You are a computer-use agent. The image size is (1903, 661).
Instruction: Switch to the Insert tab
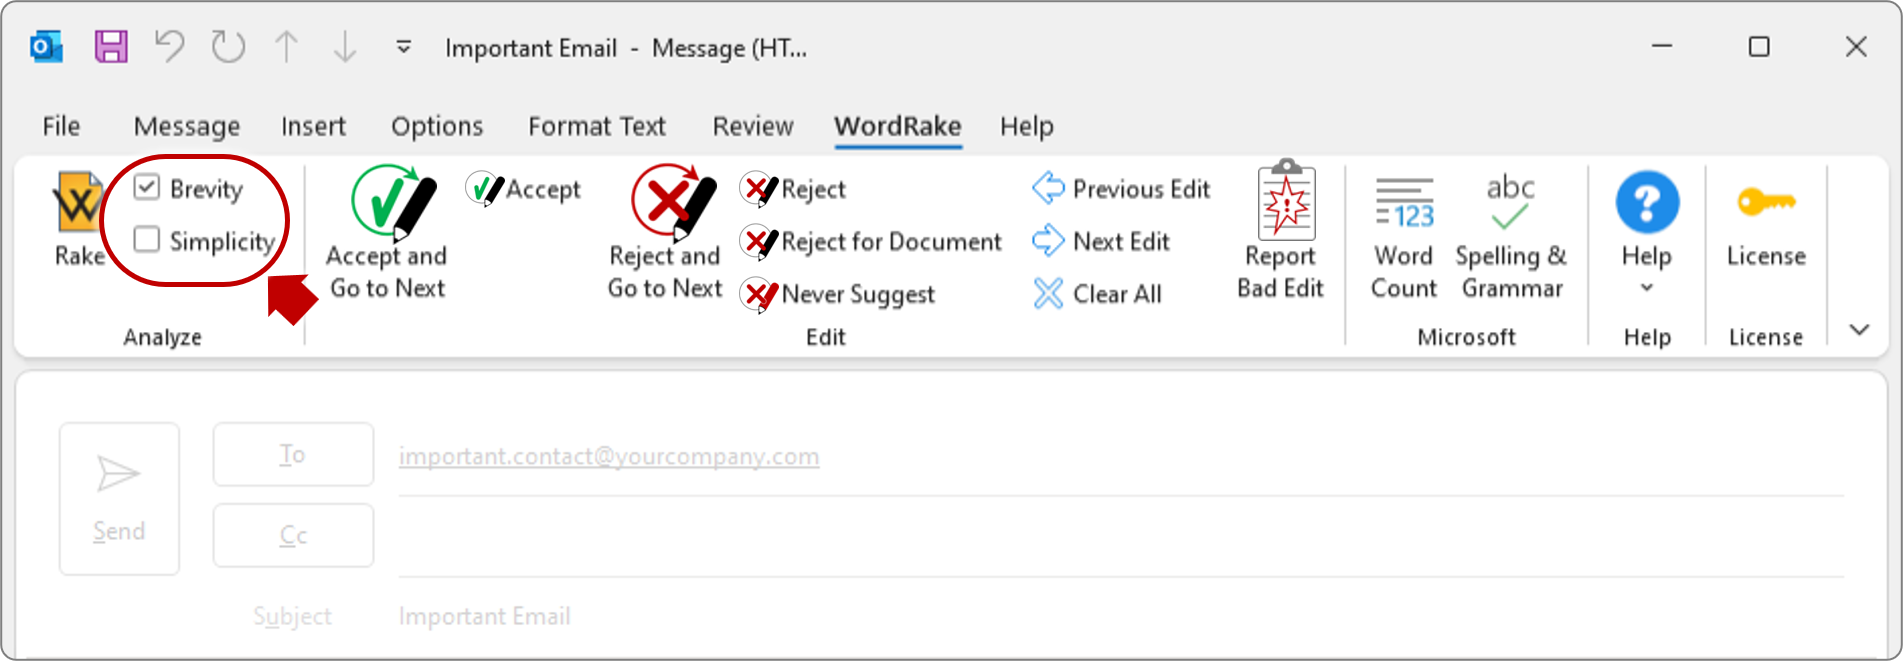313,126
